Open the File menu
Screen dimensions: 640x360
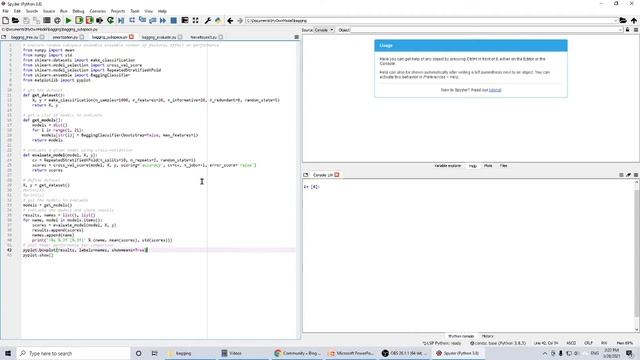coord(6,11)
